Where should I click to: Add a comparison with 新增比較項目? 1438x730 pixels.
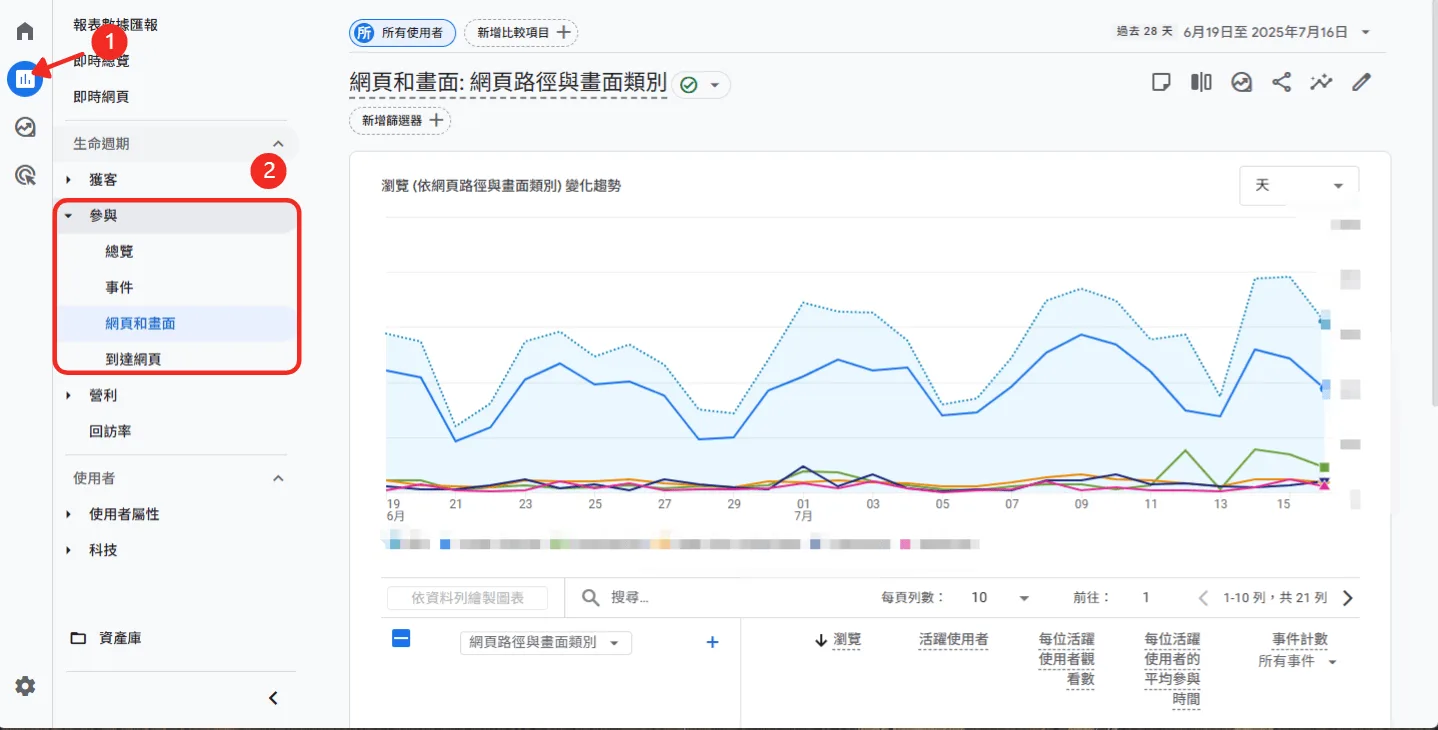521,32
